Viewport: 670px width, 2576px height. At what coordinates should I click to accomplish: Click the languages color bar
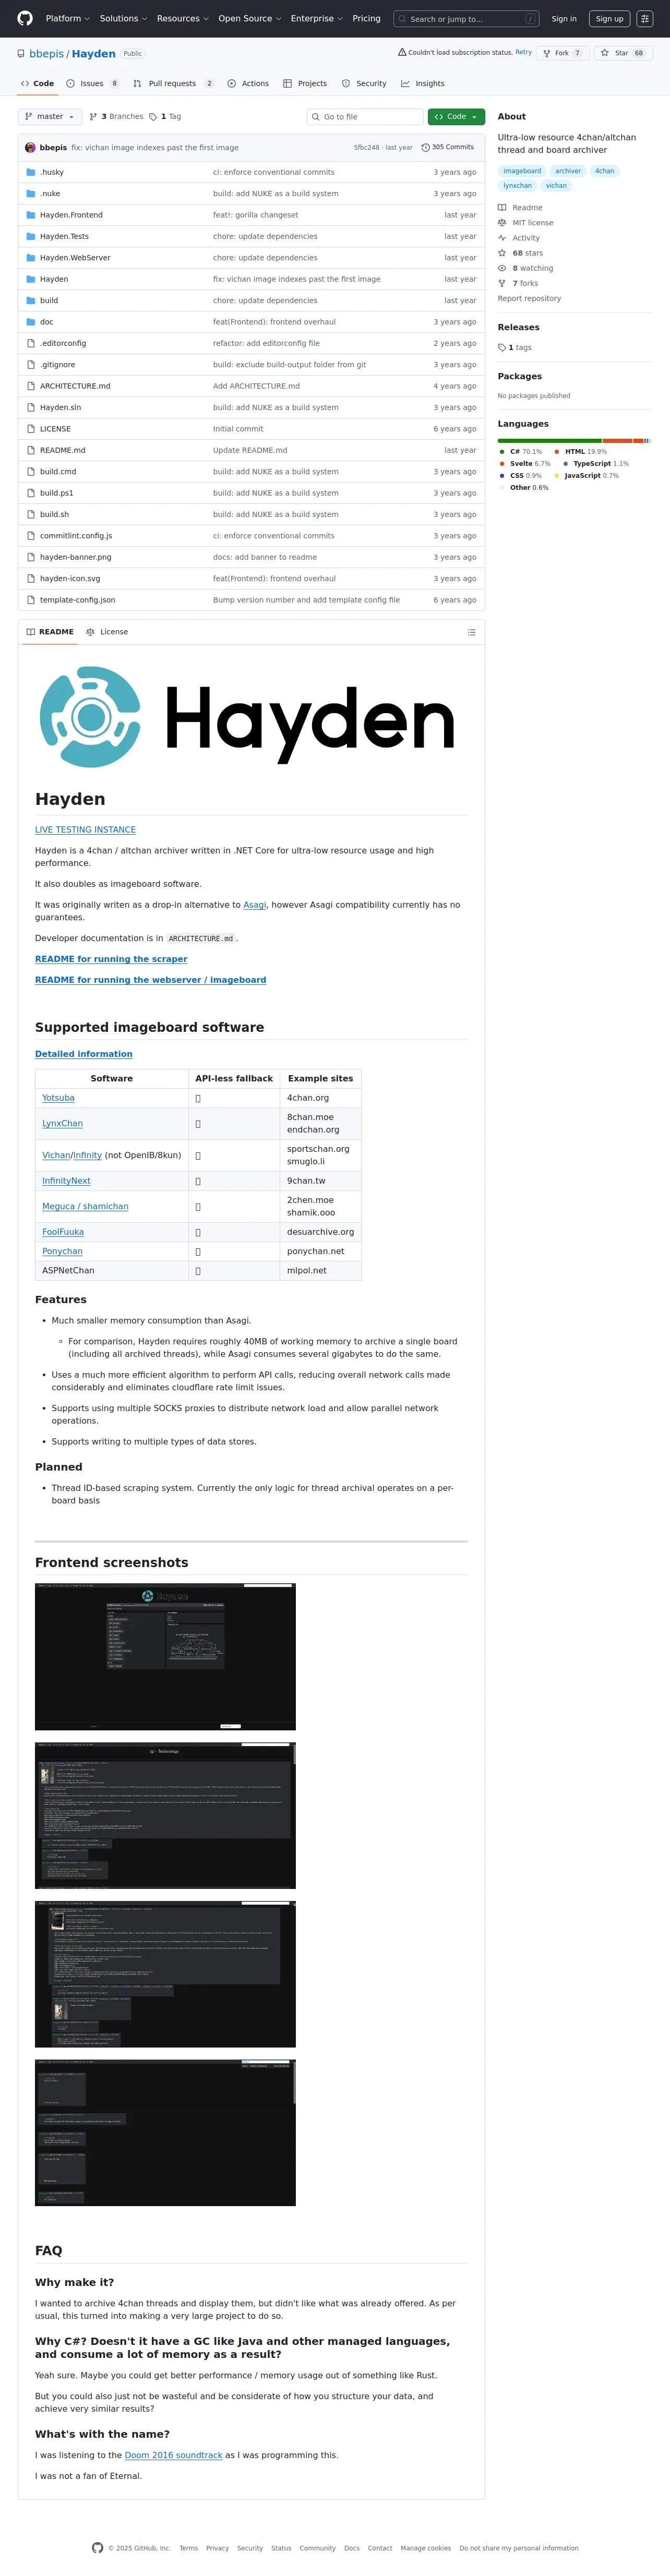(x=575, y=440)
